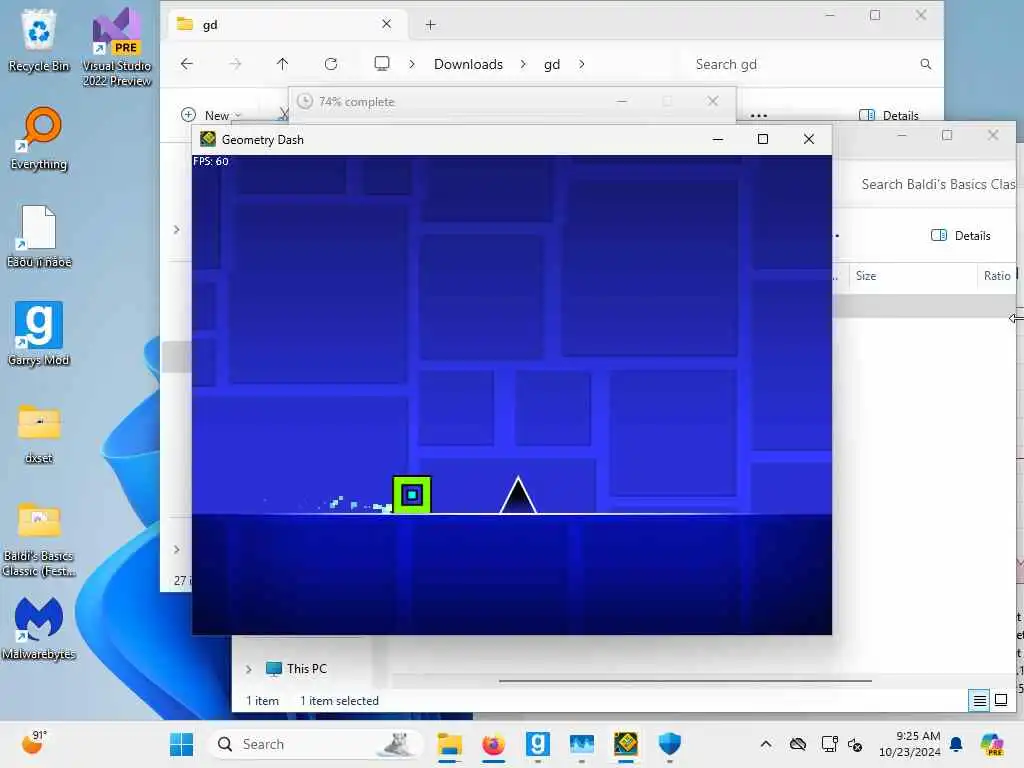Open the clock showing 9:25 AM

(910, 744)
